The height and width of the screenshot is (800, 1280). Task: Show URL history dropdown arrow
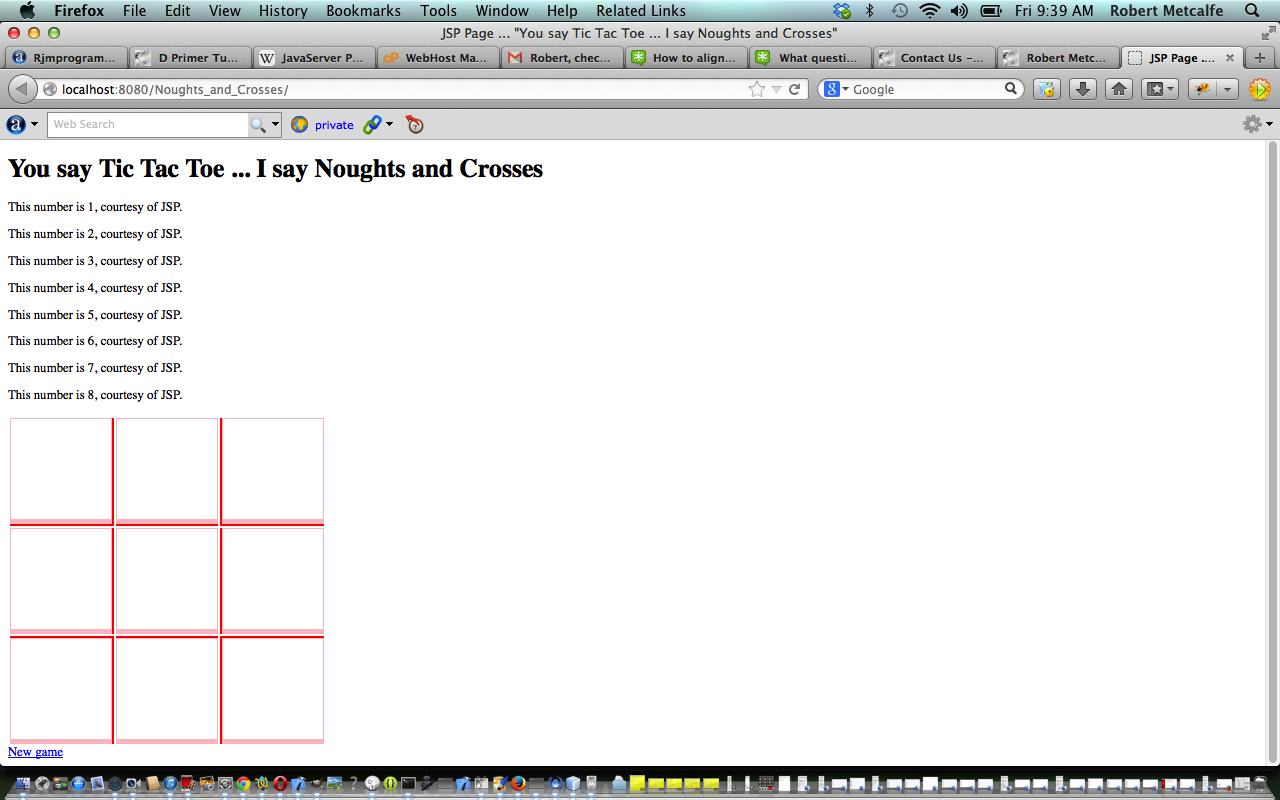click(776, 89)
